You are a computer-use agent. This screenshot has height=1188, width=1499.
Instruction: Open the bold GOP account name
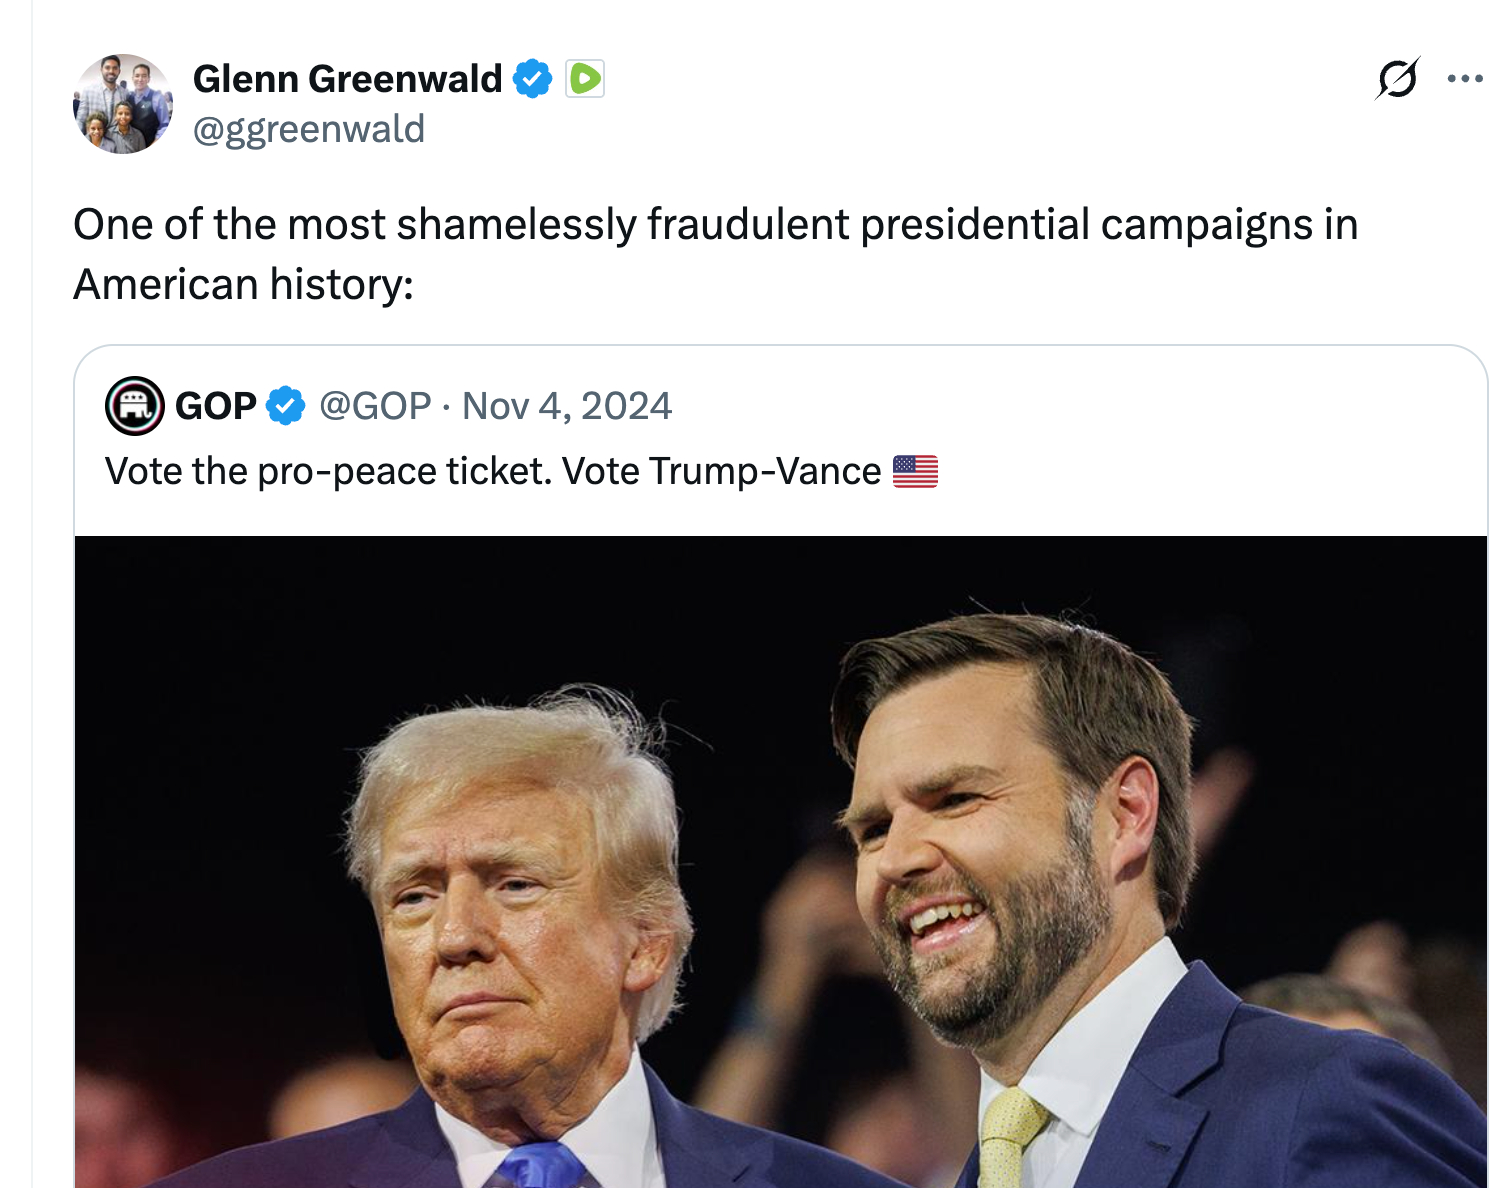216,406
